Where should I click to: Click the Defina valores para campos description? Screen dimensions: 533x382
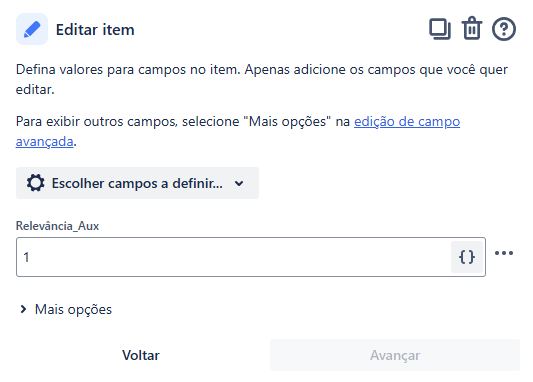[x=262, y=80]
